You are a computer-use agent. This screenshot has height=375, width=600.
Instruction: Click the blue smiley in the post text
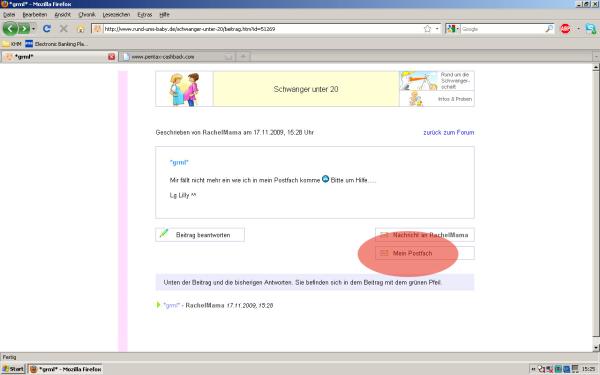[325, 179]
